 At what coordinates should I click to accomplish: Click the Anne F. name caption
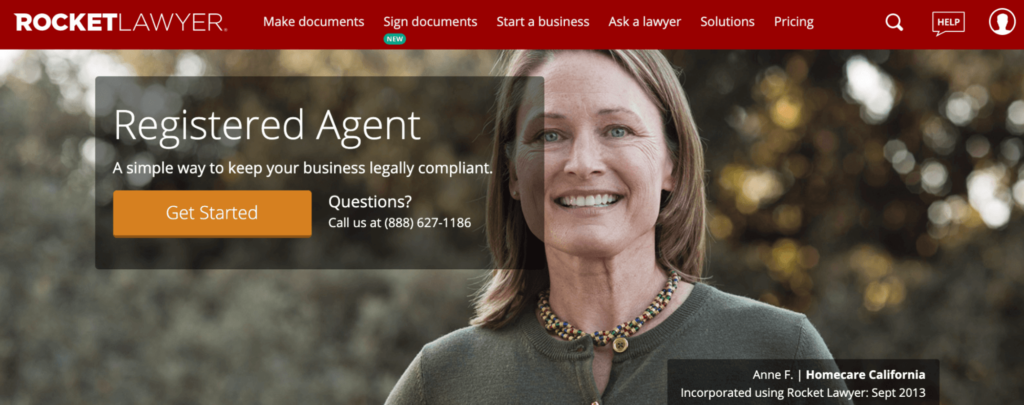pos(774,374)
